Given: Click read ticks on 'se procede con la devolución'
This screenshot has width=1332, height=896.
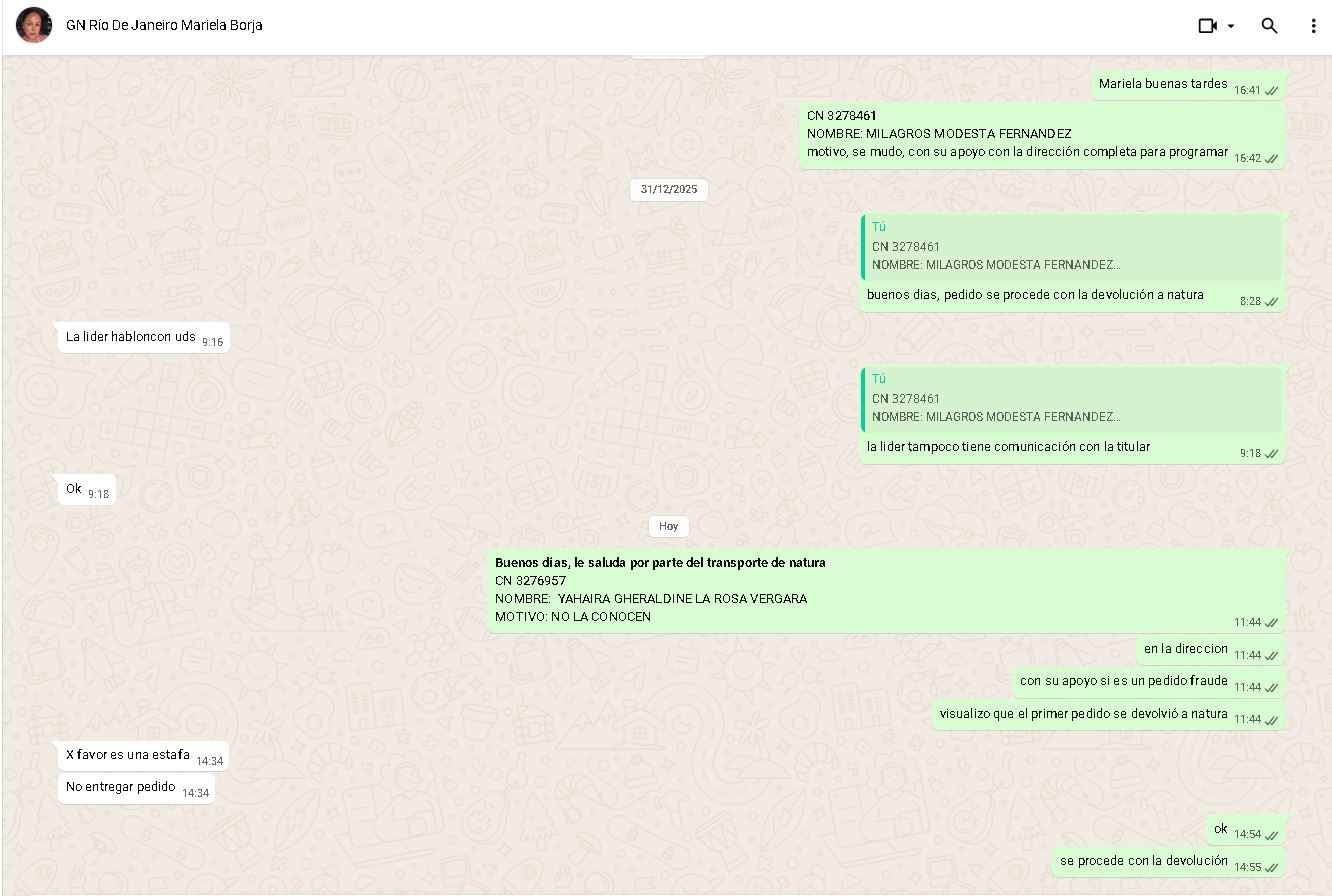Looking at the screenshot, I should (1272, 868).
